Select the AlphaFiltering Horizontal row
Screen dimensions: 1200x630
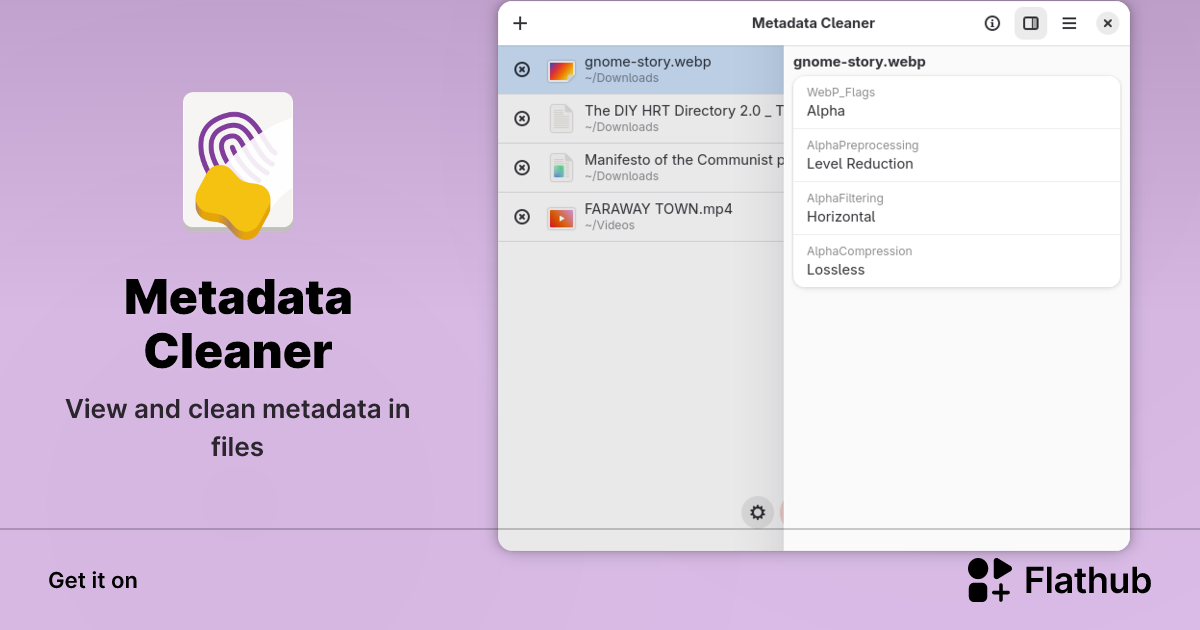tap(956, 208)
